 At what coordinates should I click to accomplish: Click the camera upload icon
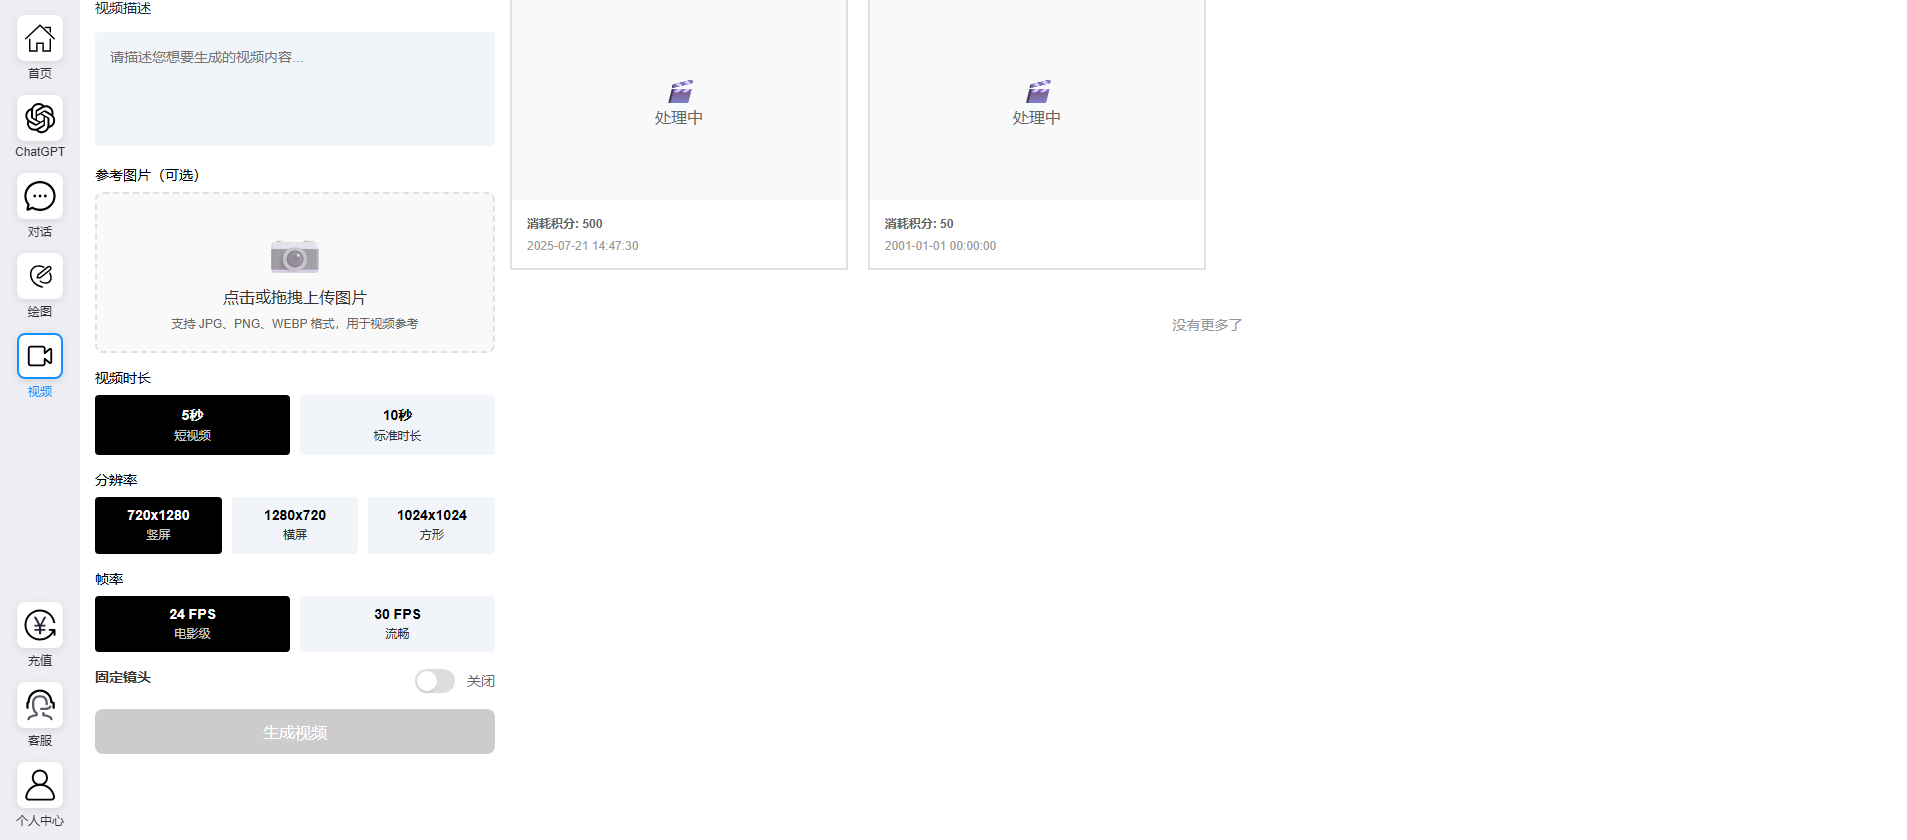(294, 257)
